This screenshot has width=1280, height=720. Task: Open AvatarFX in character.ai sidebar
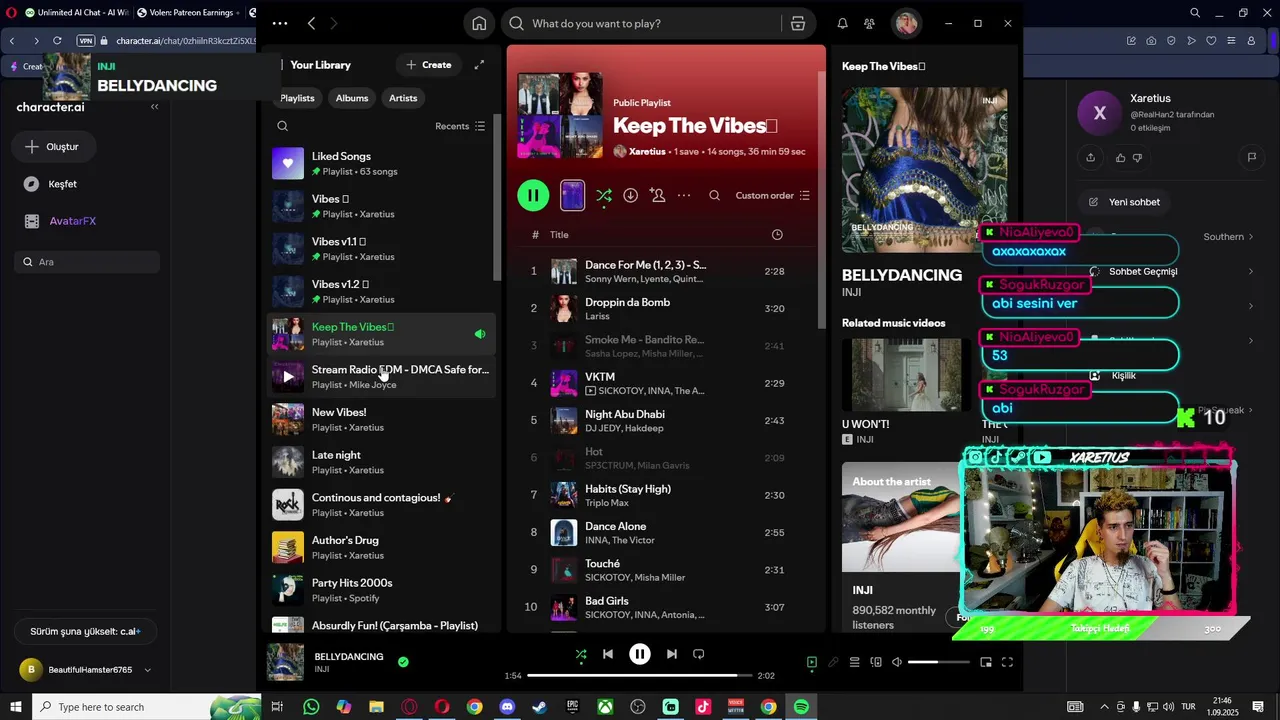[72, 221]
